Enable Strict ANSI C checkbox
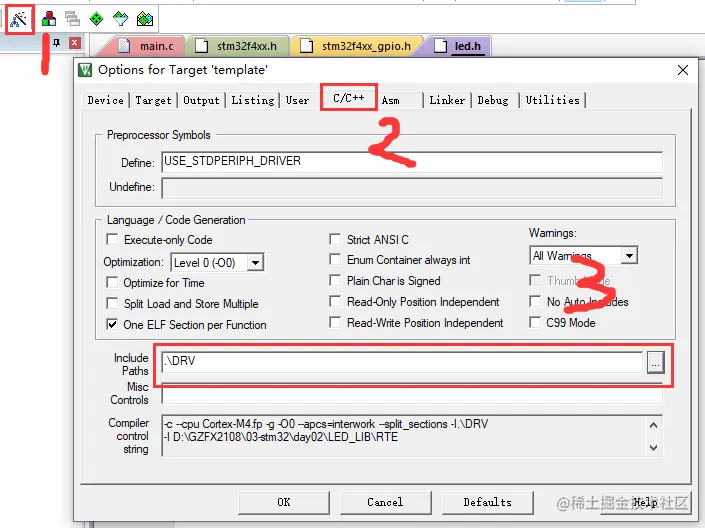Screen dimensions: 705x528 tap(335, 239)
